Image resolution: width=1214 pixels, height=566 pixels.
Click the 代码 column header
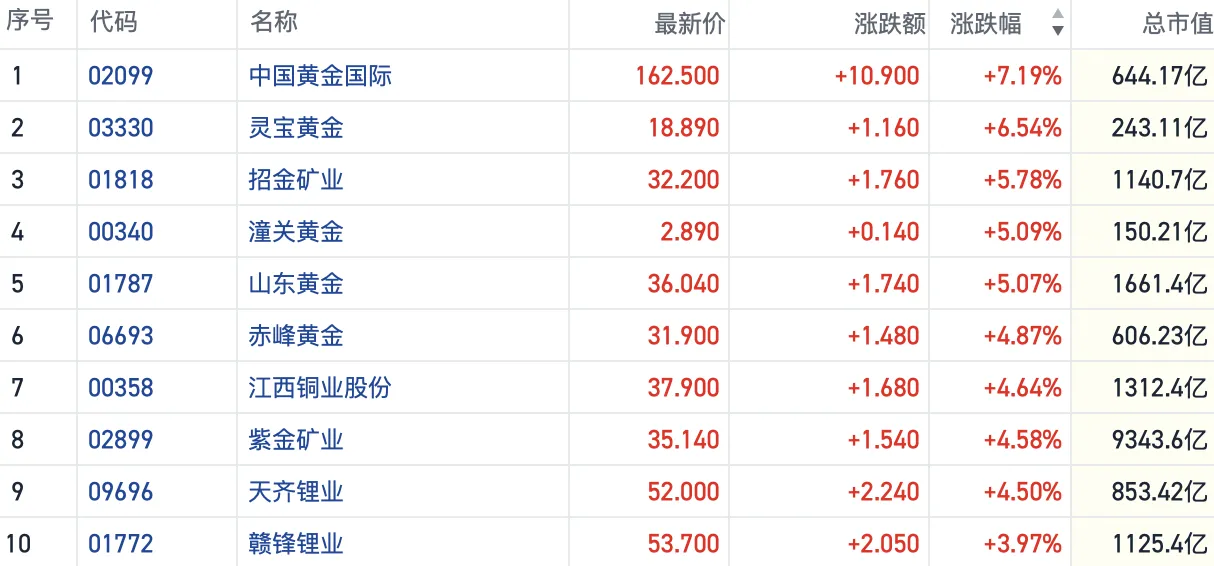(x=113, y=23)
